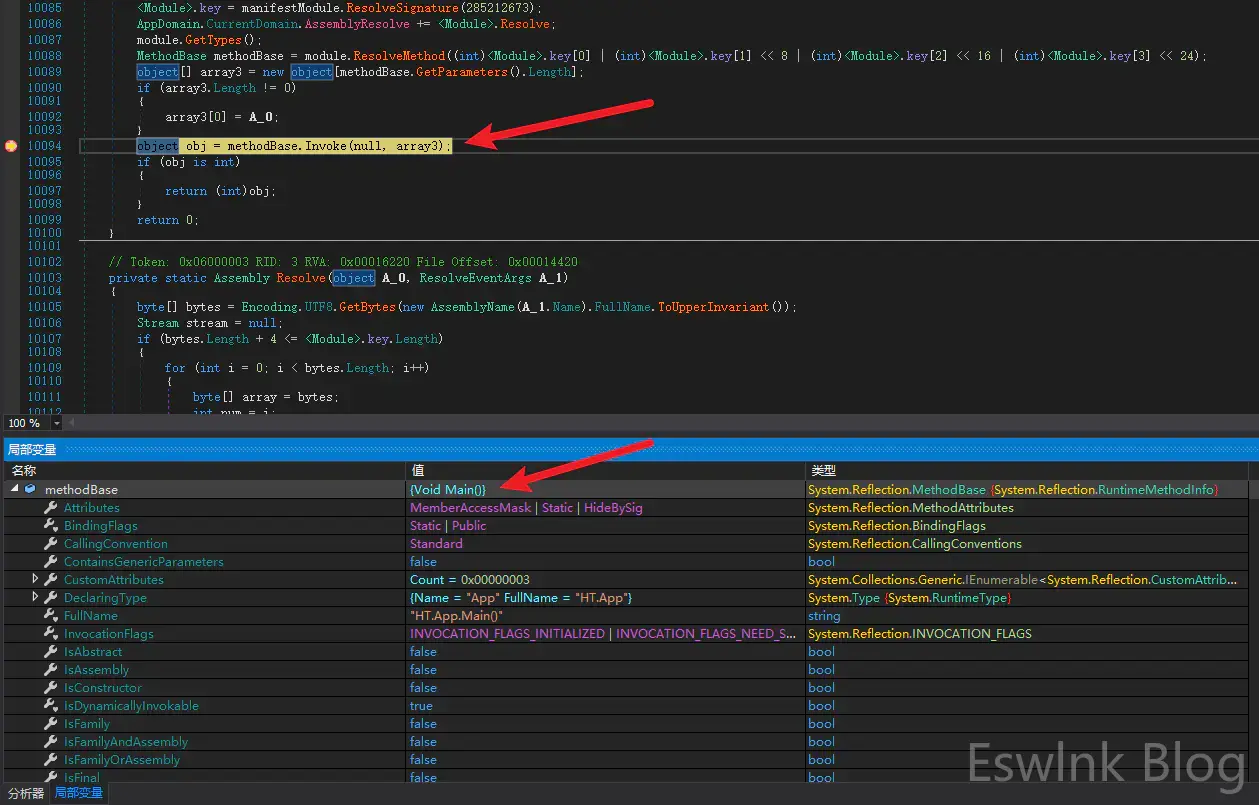Screen dimensions: 1259x805
Task: Click the 名称 column header
Action: coord(24,470)
